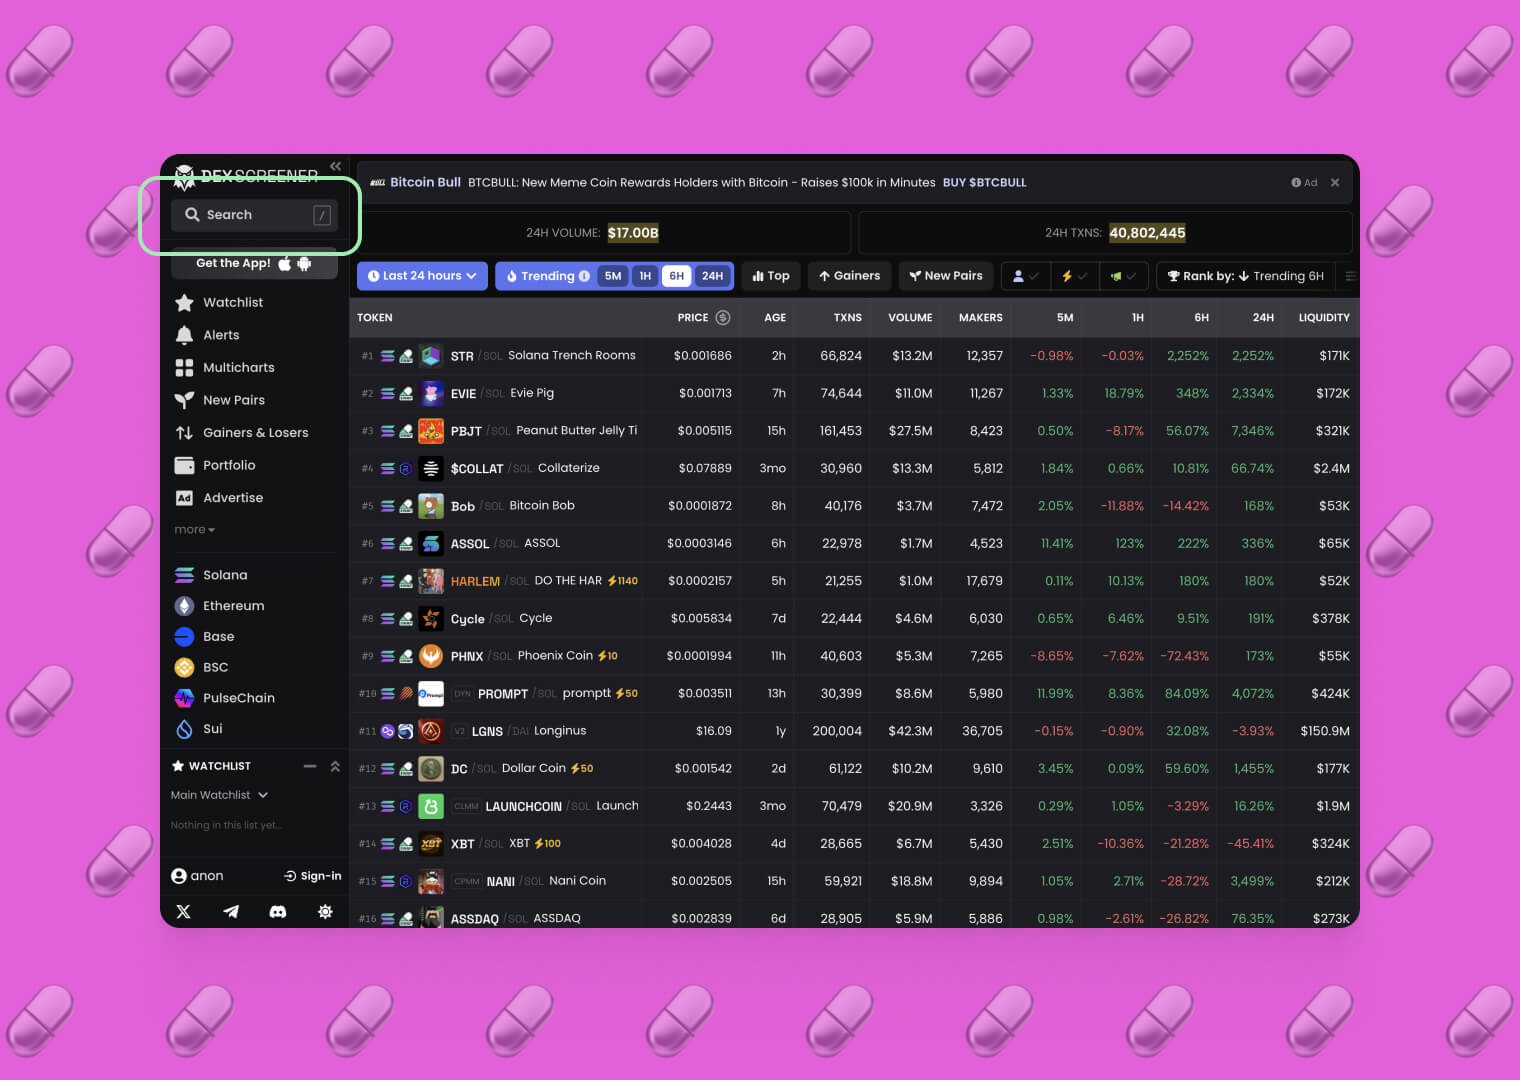Click the '$150.9M' liquidity value

coord(1325,731)
